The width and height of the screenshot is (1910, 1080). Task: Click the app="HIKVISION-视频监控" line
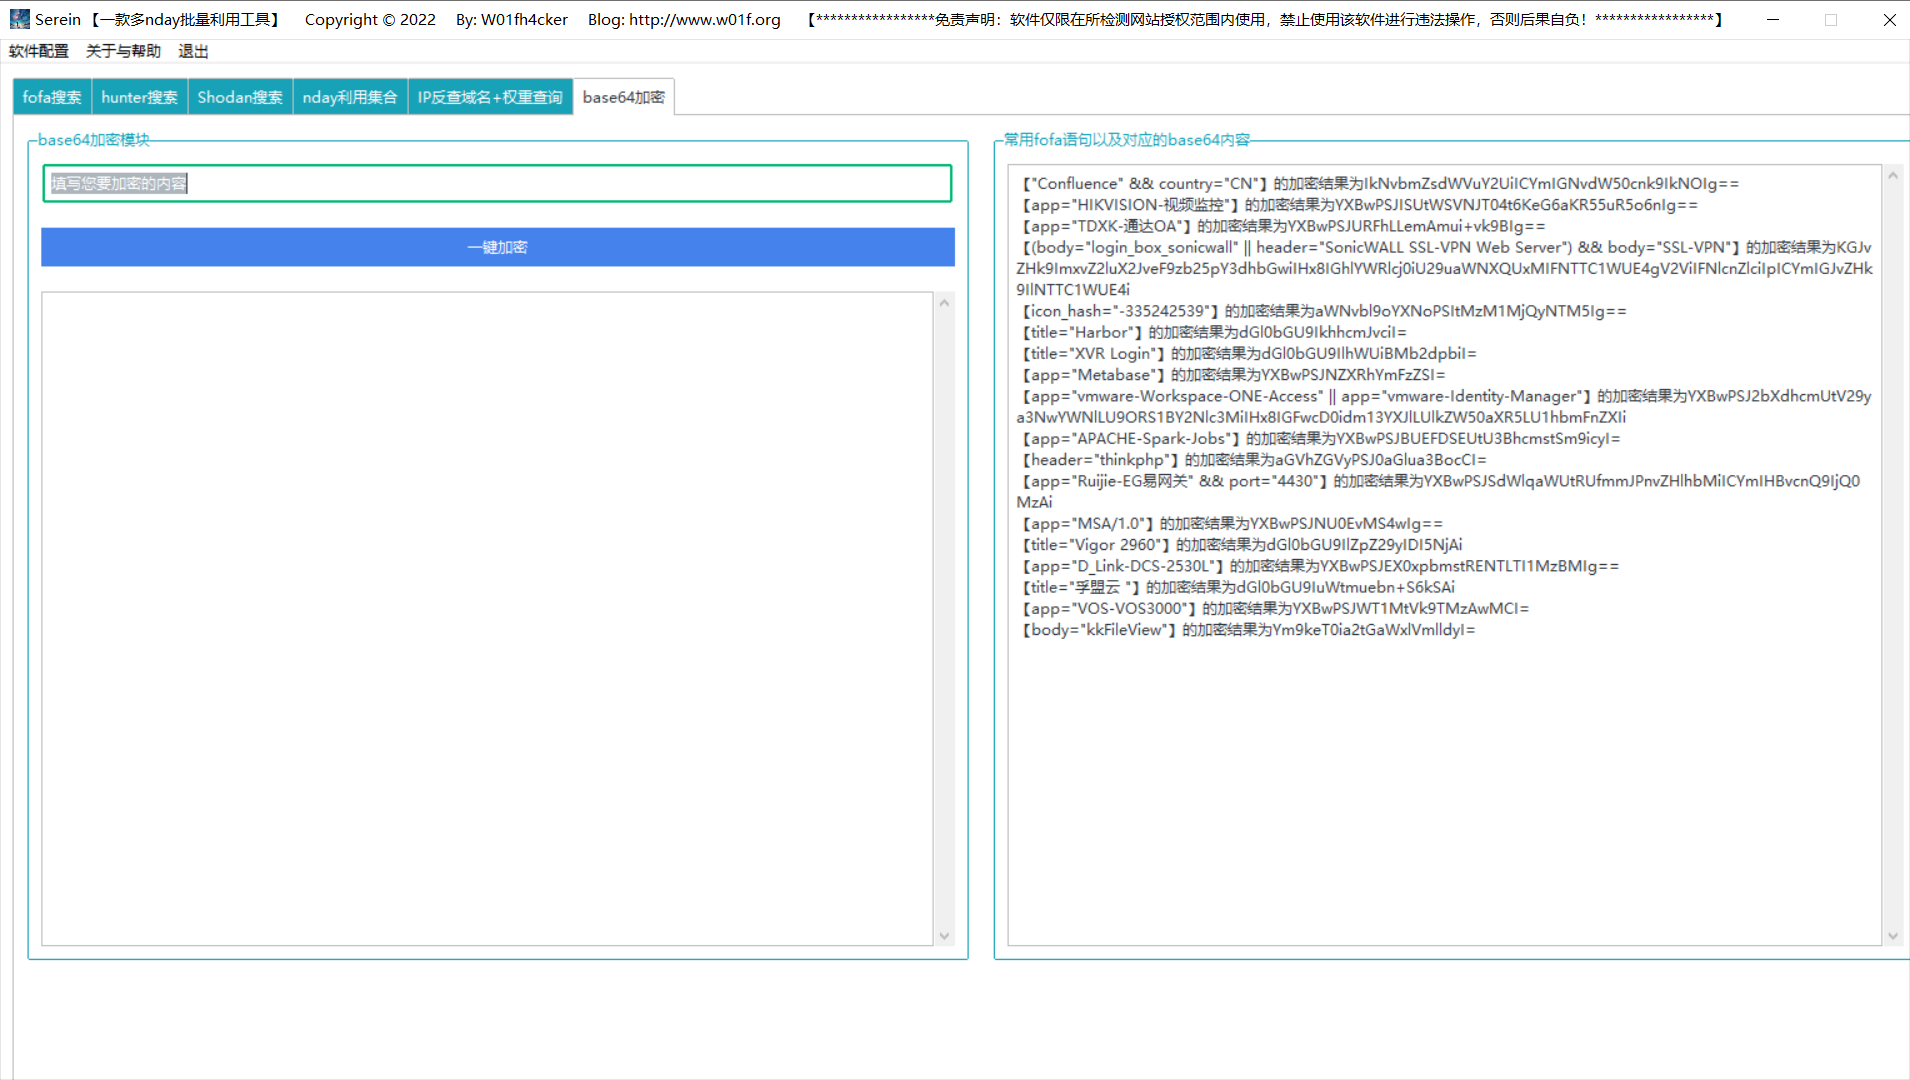[x=1357, y=205]
